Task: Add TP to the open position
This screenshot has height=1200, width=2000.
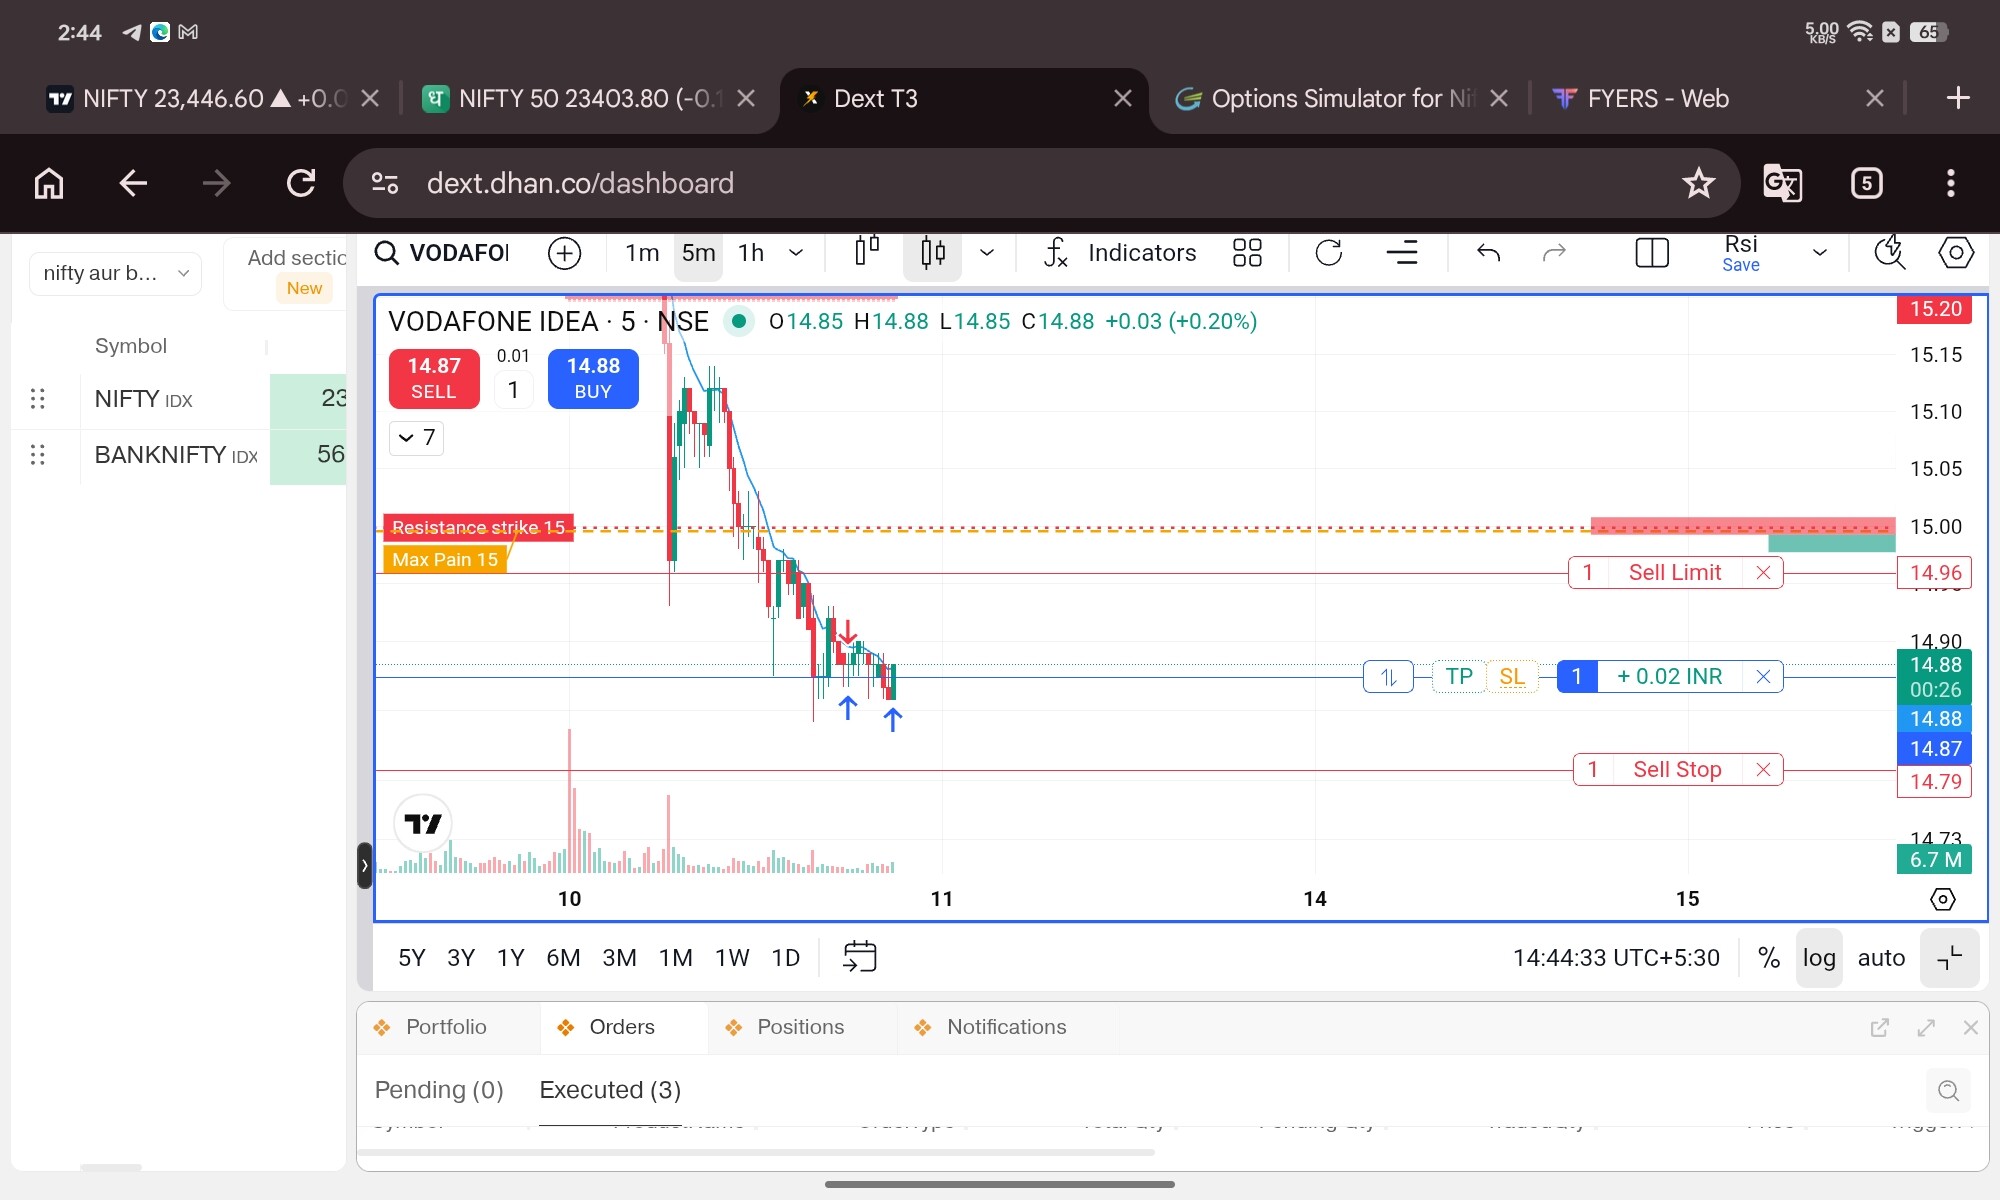Action: click(1458, 677)
